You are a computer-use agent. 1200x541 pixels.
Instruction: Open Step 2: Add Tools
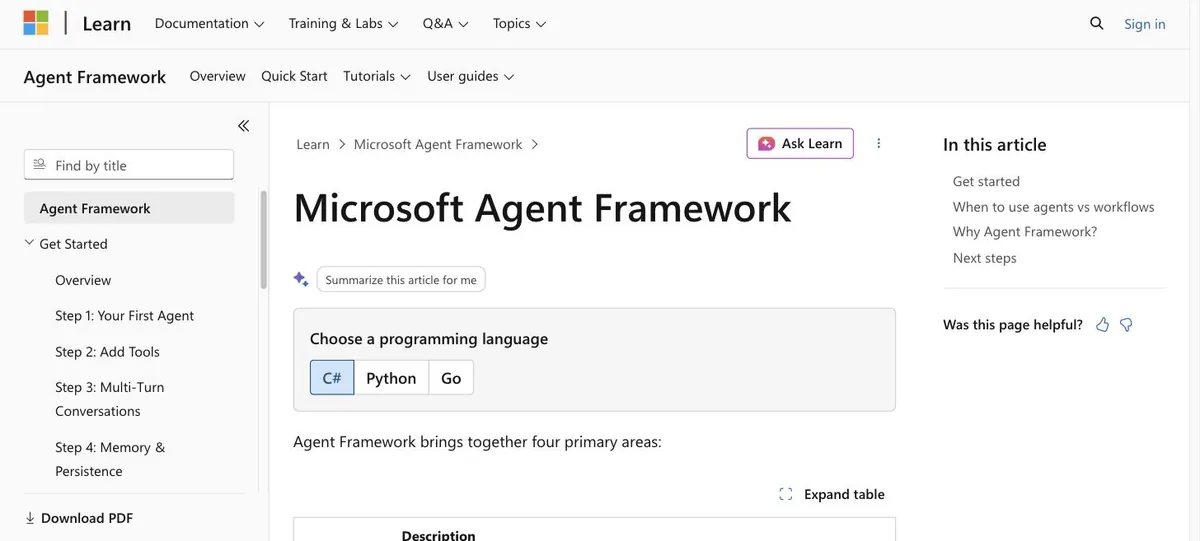107,352
